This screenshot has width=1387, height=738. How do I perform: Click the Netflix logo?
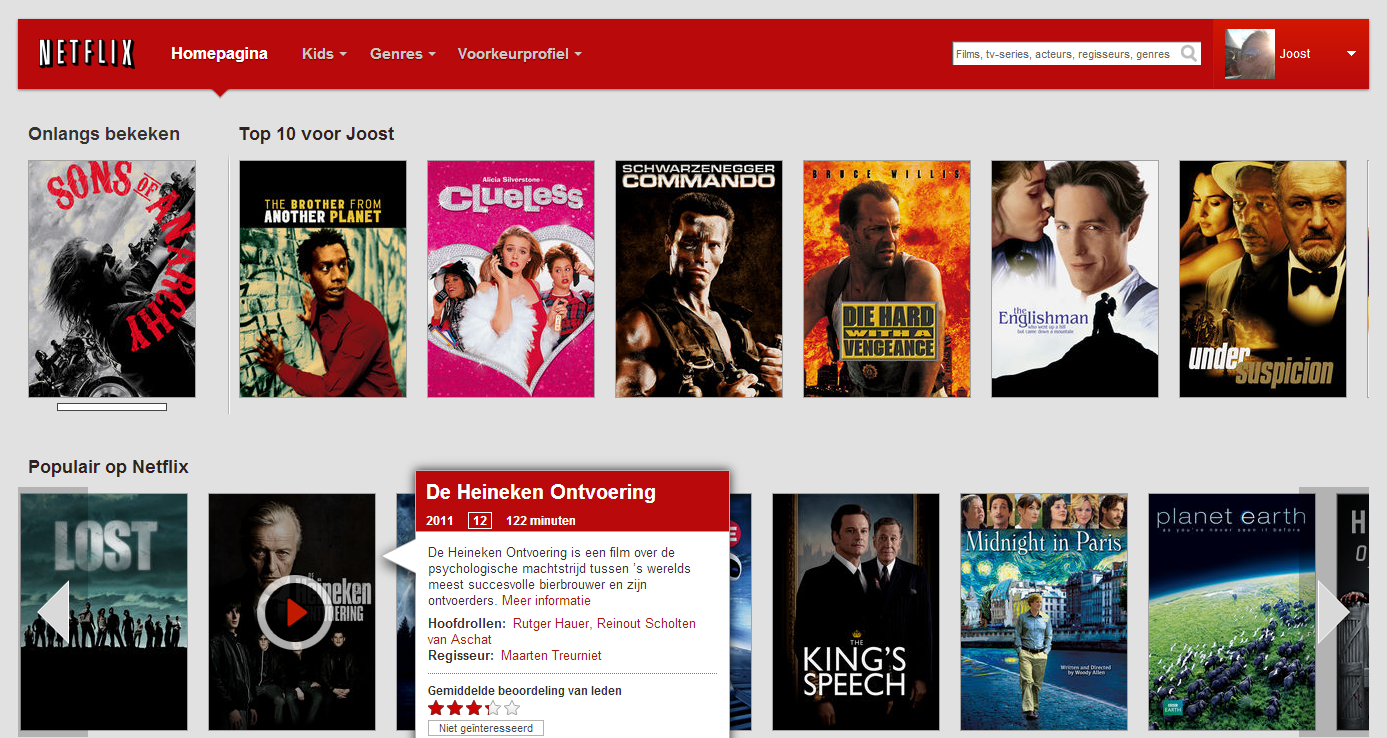click(85, 53)
